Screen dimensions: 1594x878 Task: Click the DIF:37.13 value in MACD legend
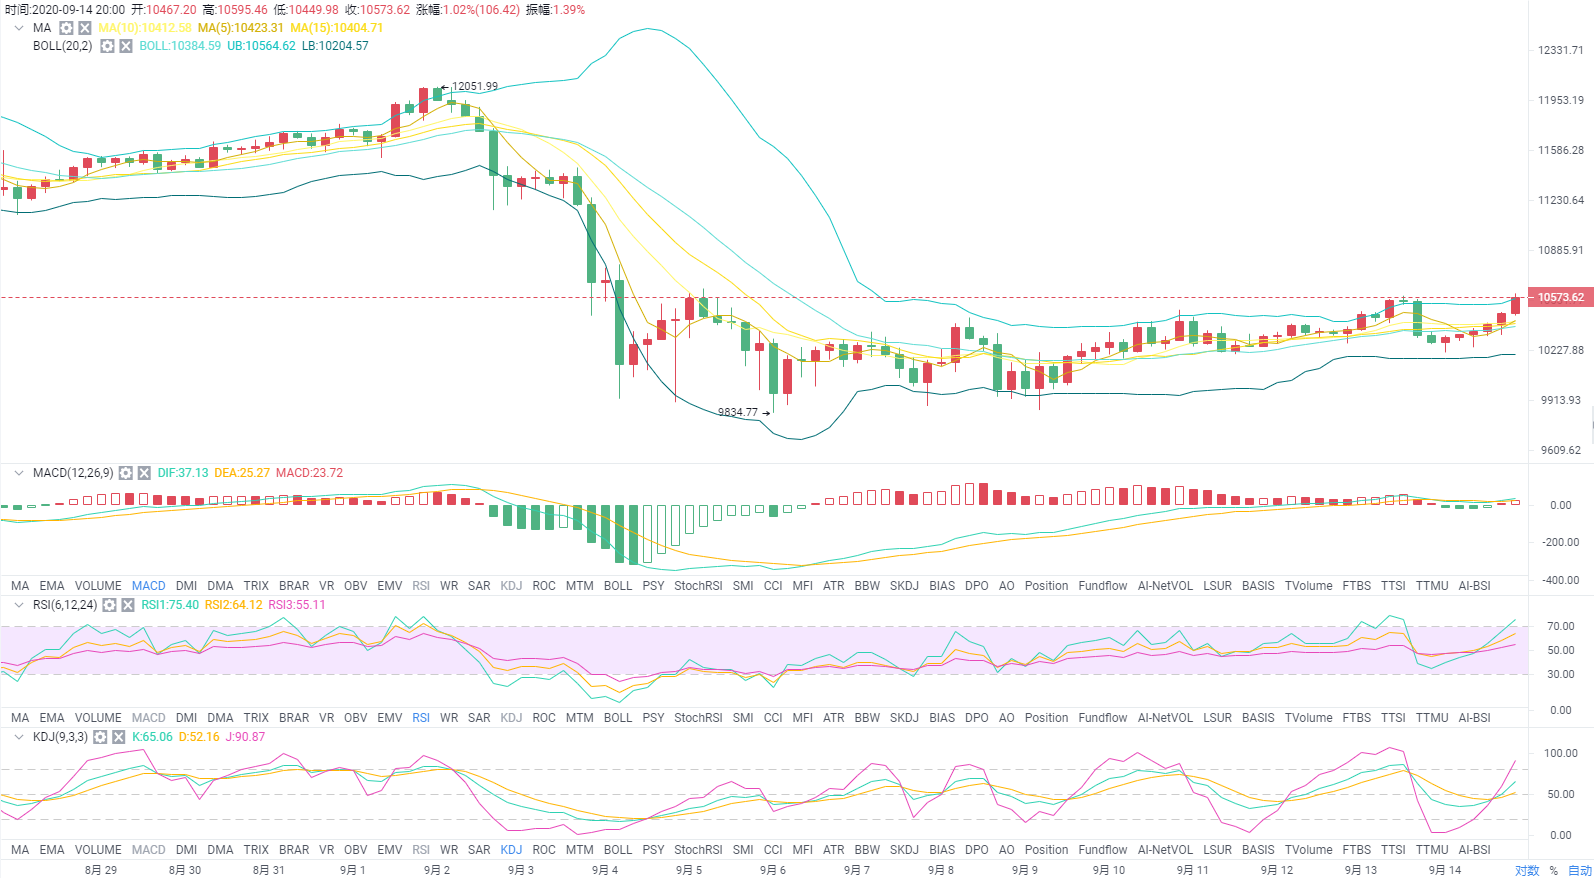click(183, 473)
